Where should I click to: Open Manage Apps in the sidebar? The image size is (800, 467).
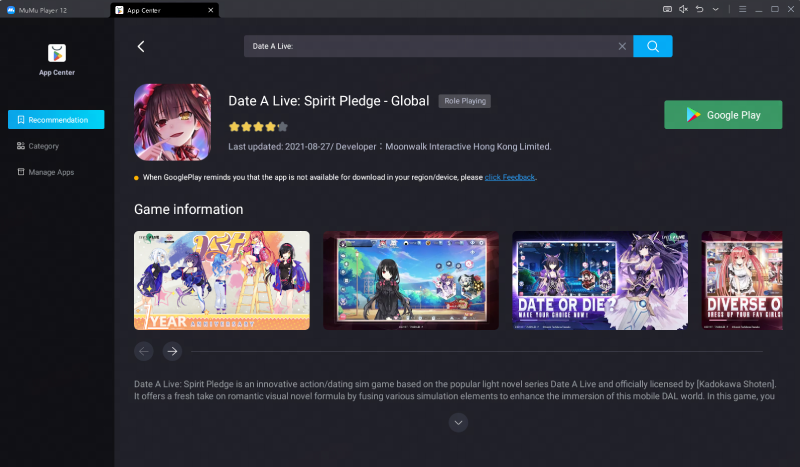(45, 172)
